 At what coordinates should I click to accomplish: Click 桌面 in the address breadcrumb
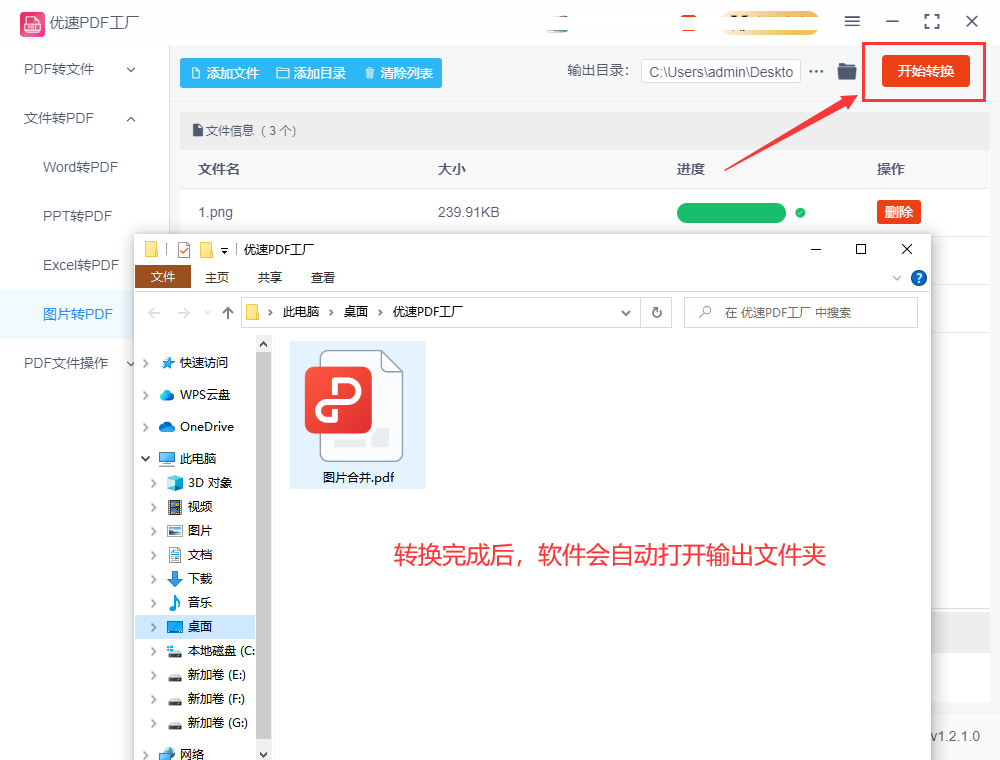356,312
